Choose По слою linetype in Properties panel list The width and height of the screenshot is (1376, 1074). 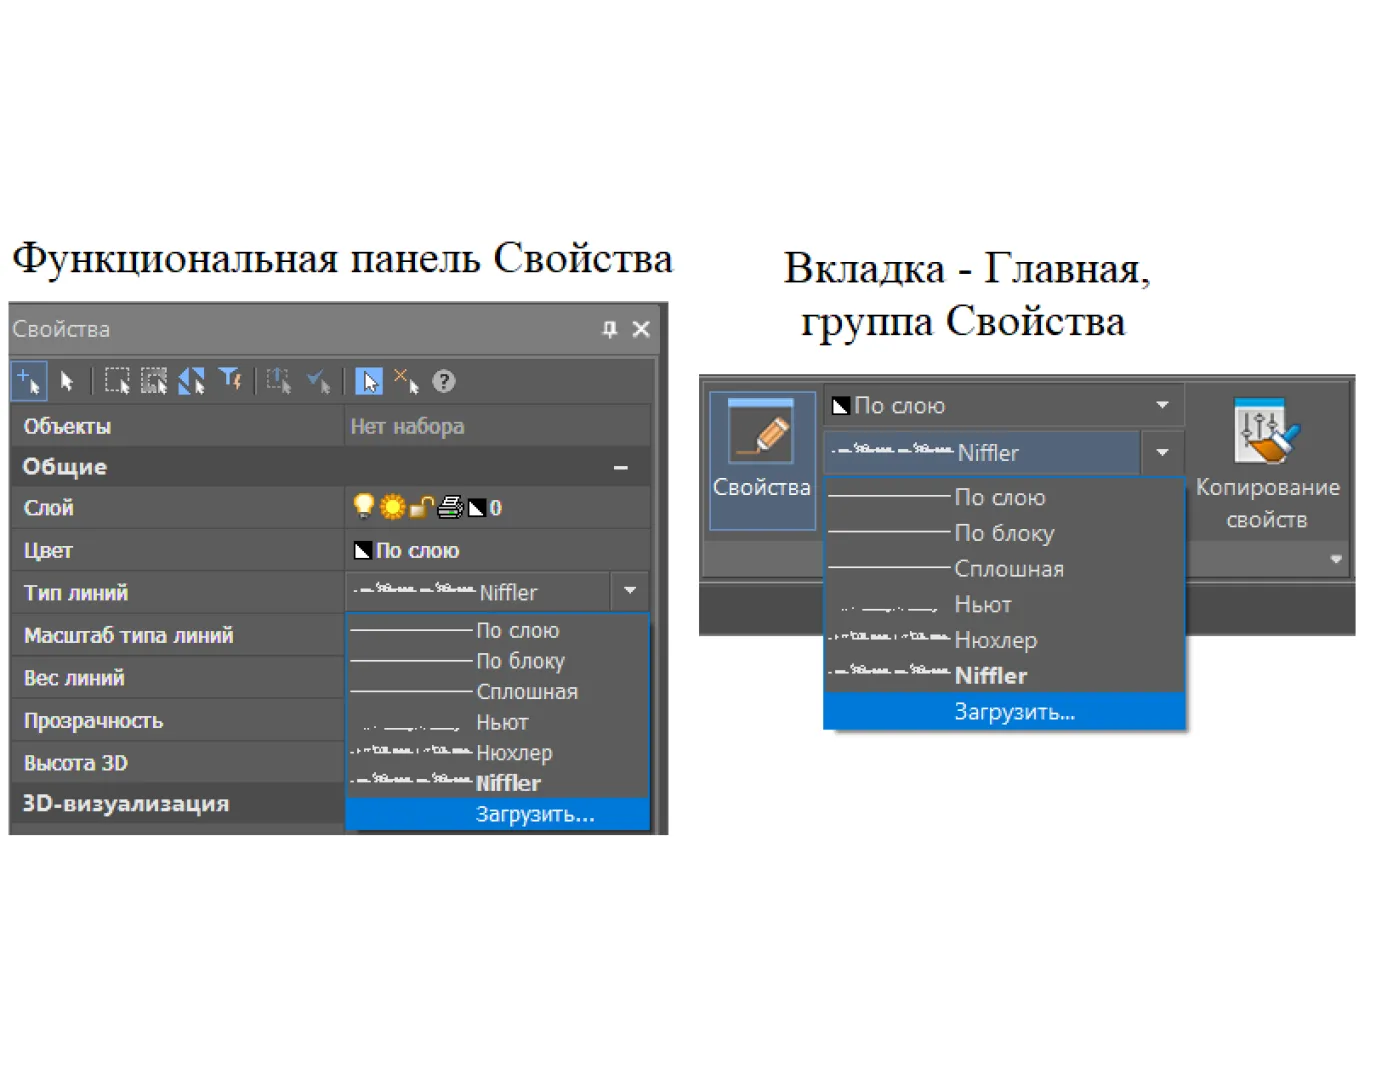click(498, 630)
